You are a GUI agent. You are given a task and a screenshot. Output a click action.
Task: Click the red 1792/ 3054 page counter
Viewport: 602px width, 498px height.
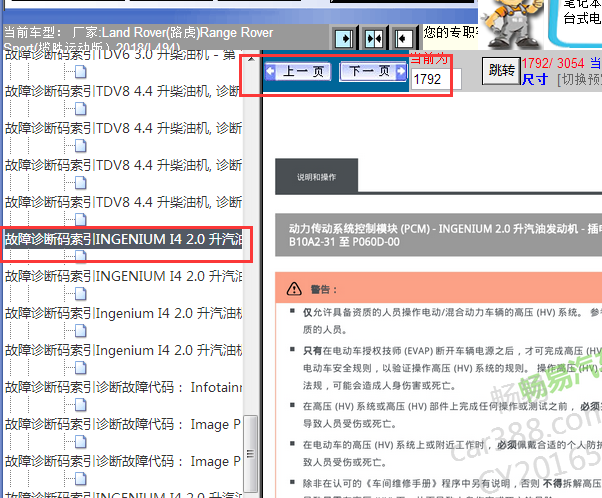[553, 63]
